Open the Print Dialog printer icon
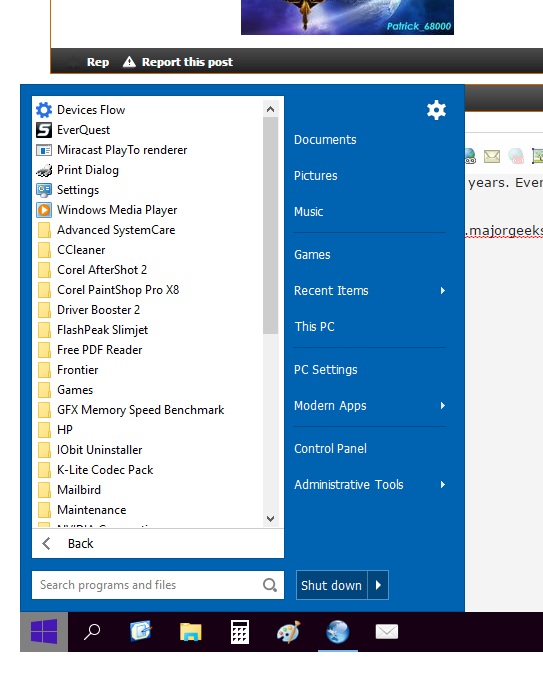Screen dimensions: 543x673 (44, 170)
